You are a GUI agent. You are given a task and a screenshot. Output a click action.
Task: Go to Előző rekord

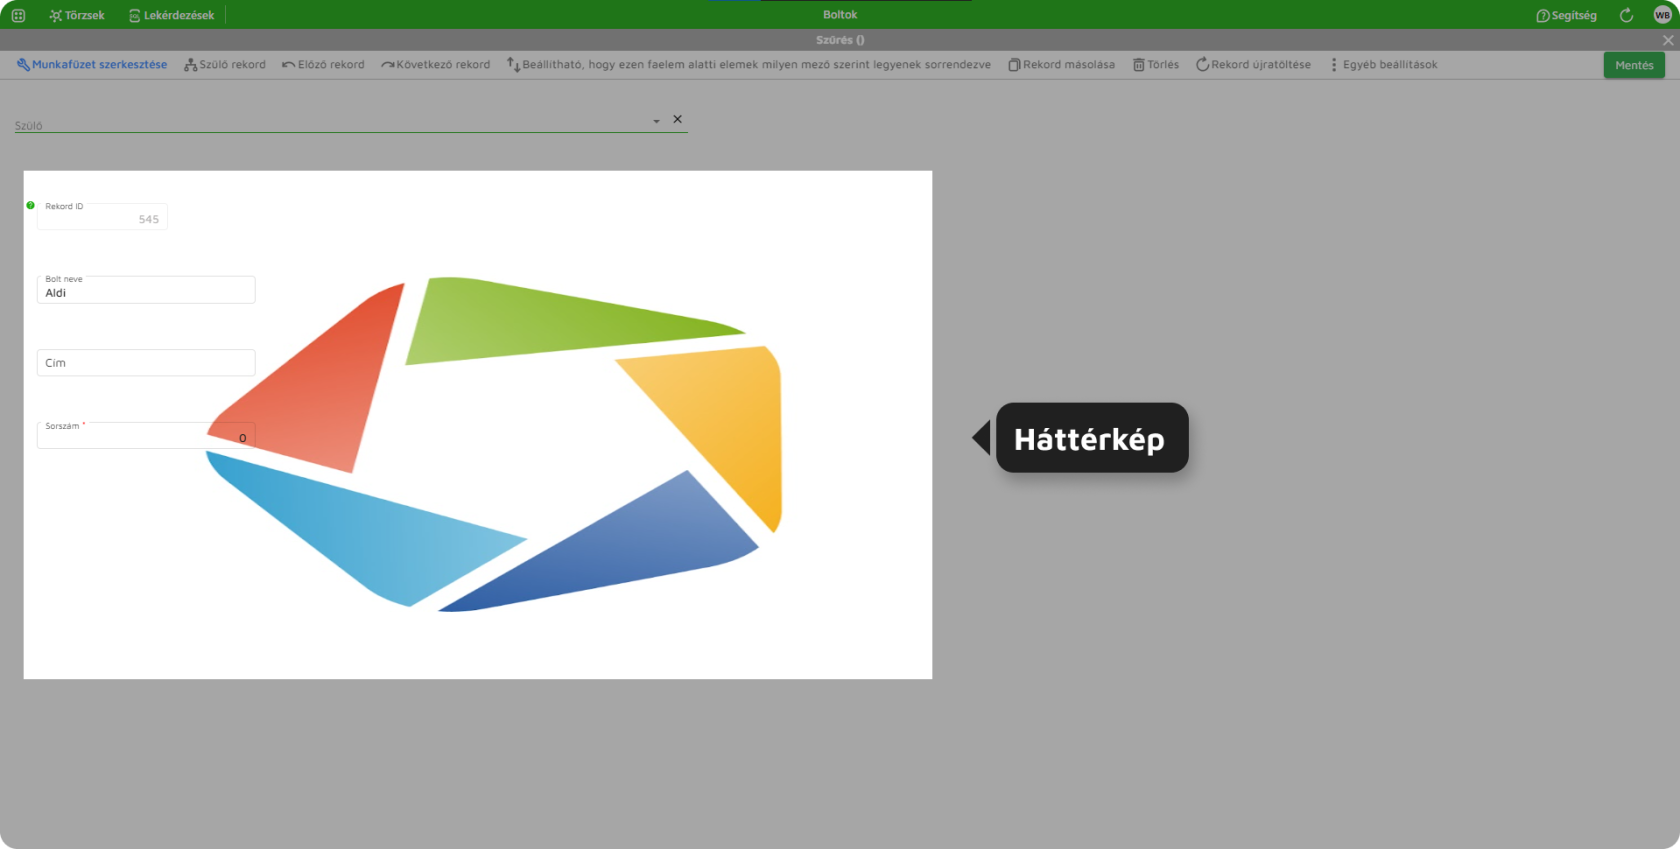click(x=323, y=64)
